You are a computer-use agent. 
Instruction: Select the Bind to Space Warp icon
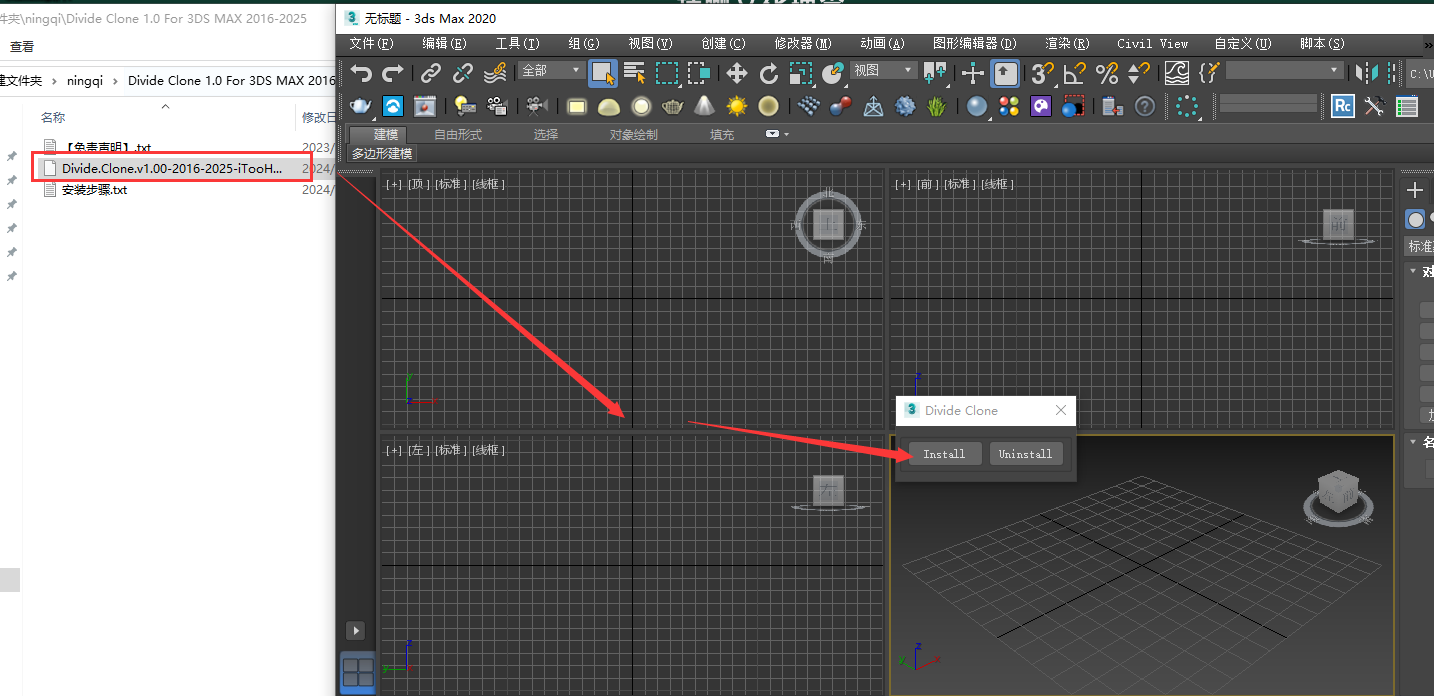[495, 72]
